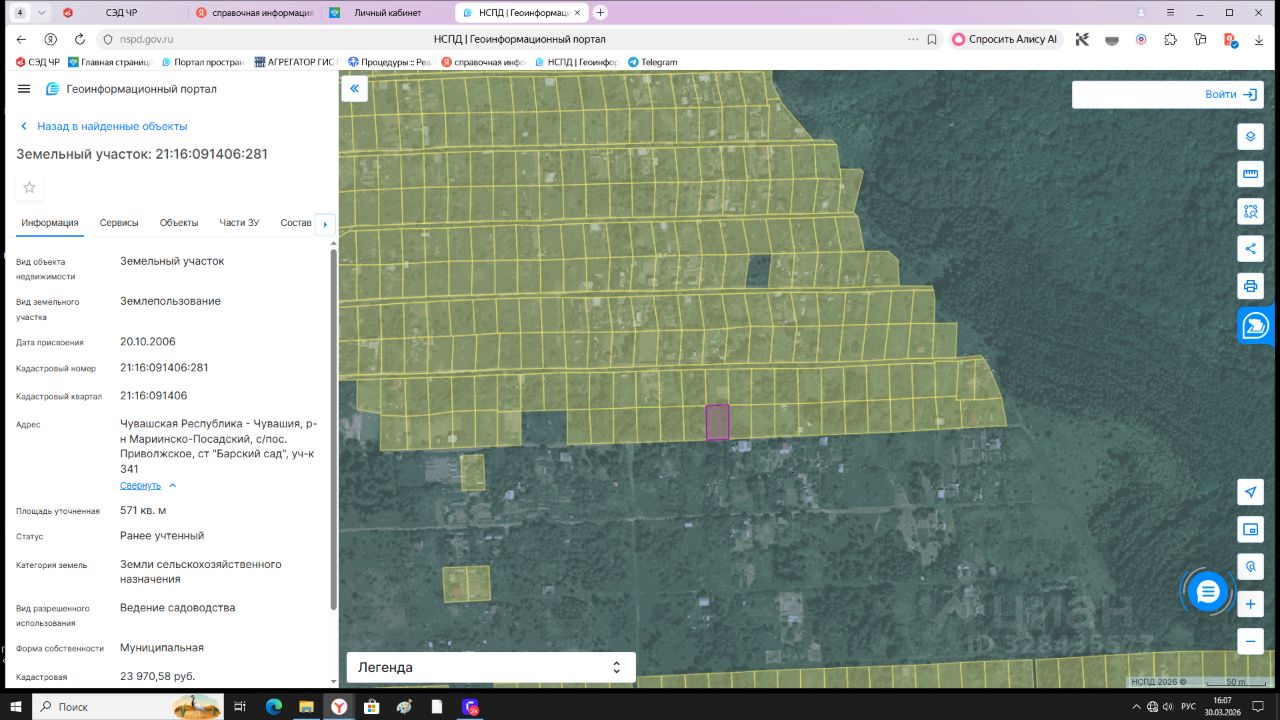Zoom out of the map

point(1249,641)
